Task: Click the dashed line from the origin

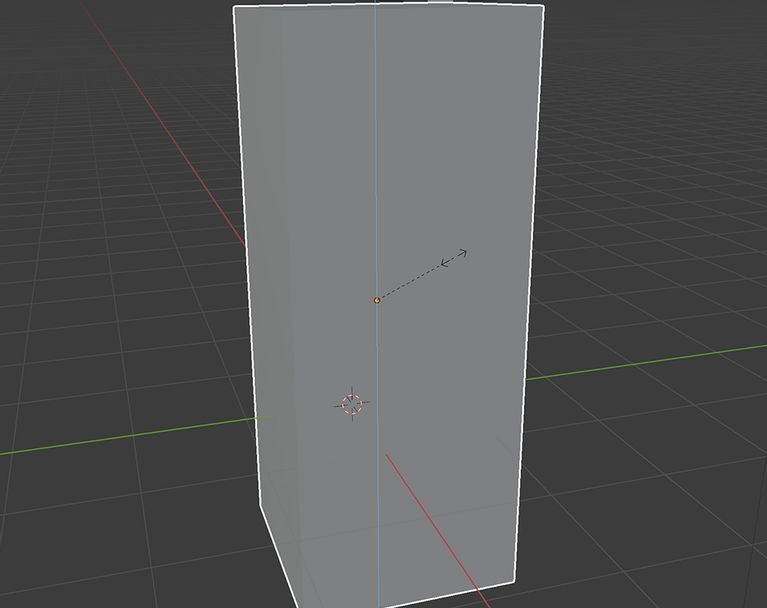Action: coord(410,282)
